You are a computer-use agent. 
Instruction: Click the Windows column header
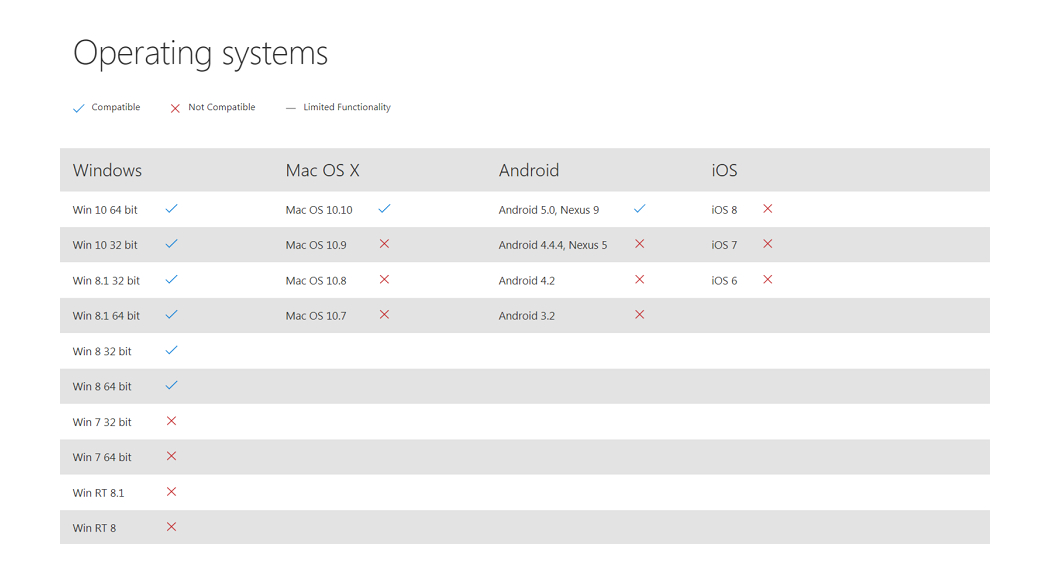pos(107,170)
